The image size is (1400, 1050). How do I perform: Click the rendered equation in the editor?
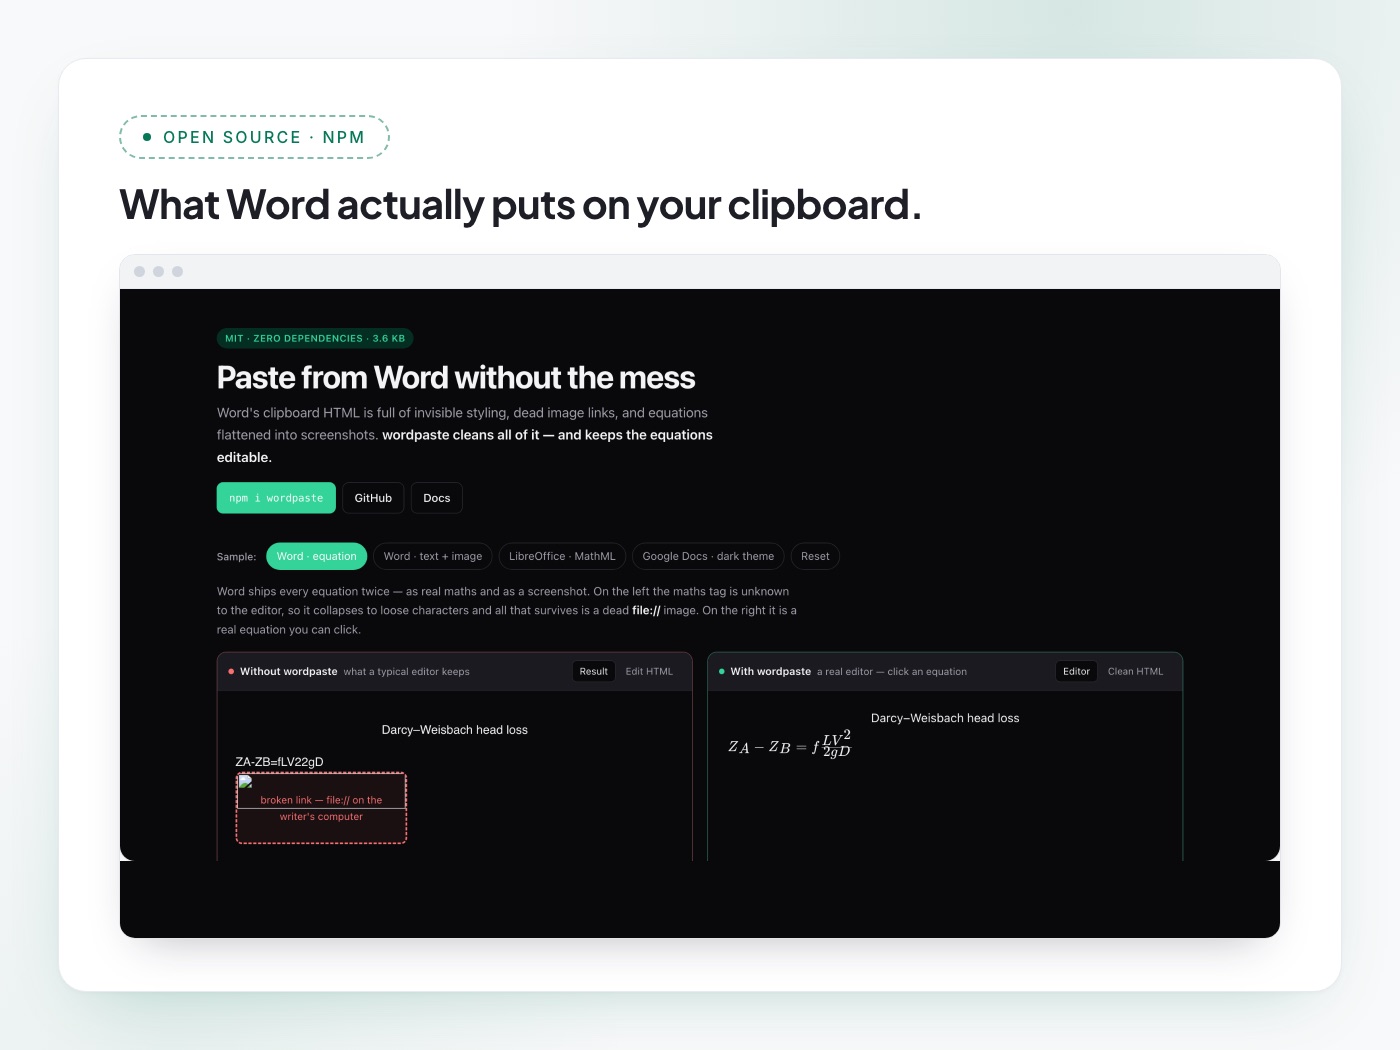789,744
